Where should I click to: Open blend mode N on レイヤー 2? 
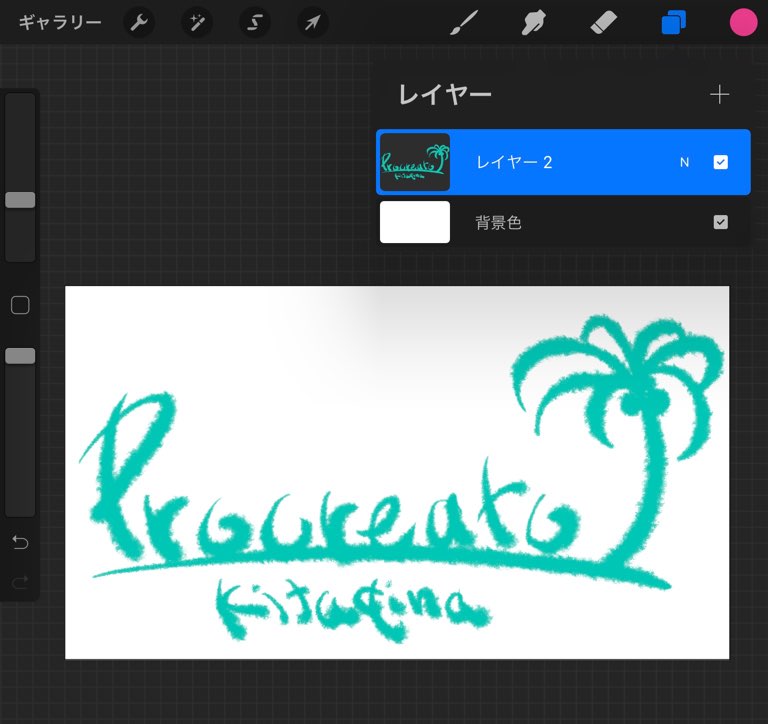point(685,162)
